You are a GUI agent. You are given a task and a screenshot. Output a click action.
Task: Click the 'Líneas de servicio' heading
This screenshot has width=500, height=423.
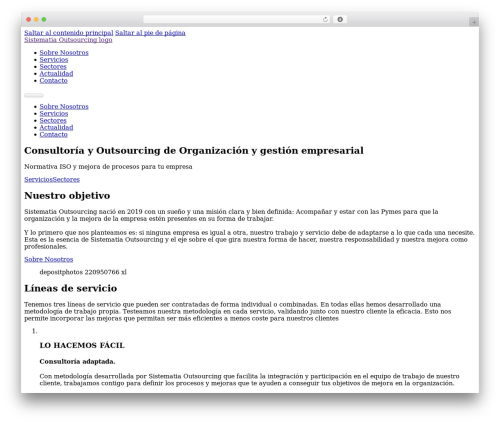(x=71, y=288)
